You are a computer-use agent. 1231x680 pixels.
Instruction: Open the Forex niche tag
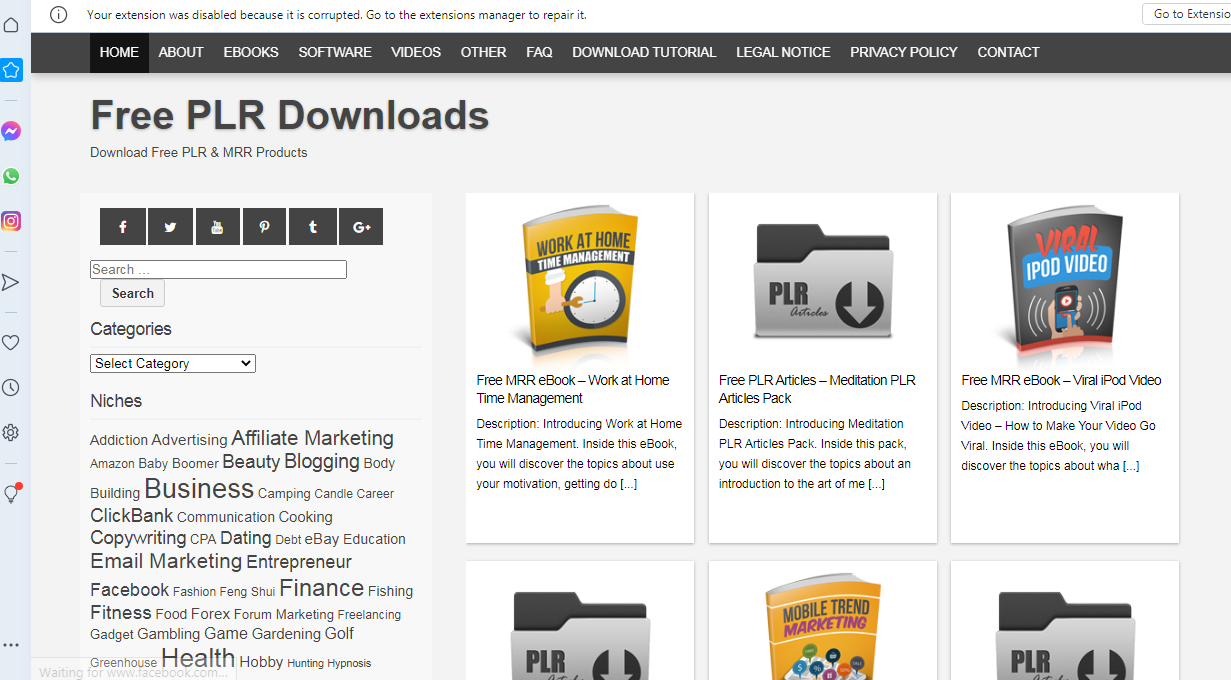click(210, 614)
